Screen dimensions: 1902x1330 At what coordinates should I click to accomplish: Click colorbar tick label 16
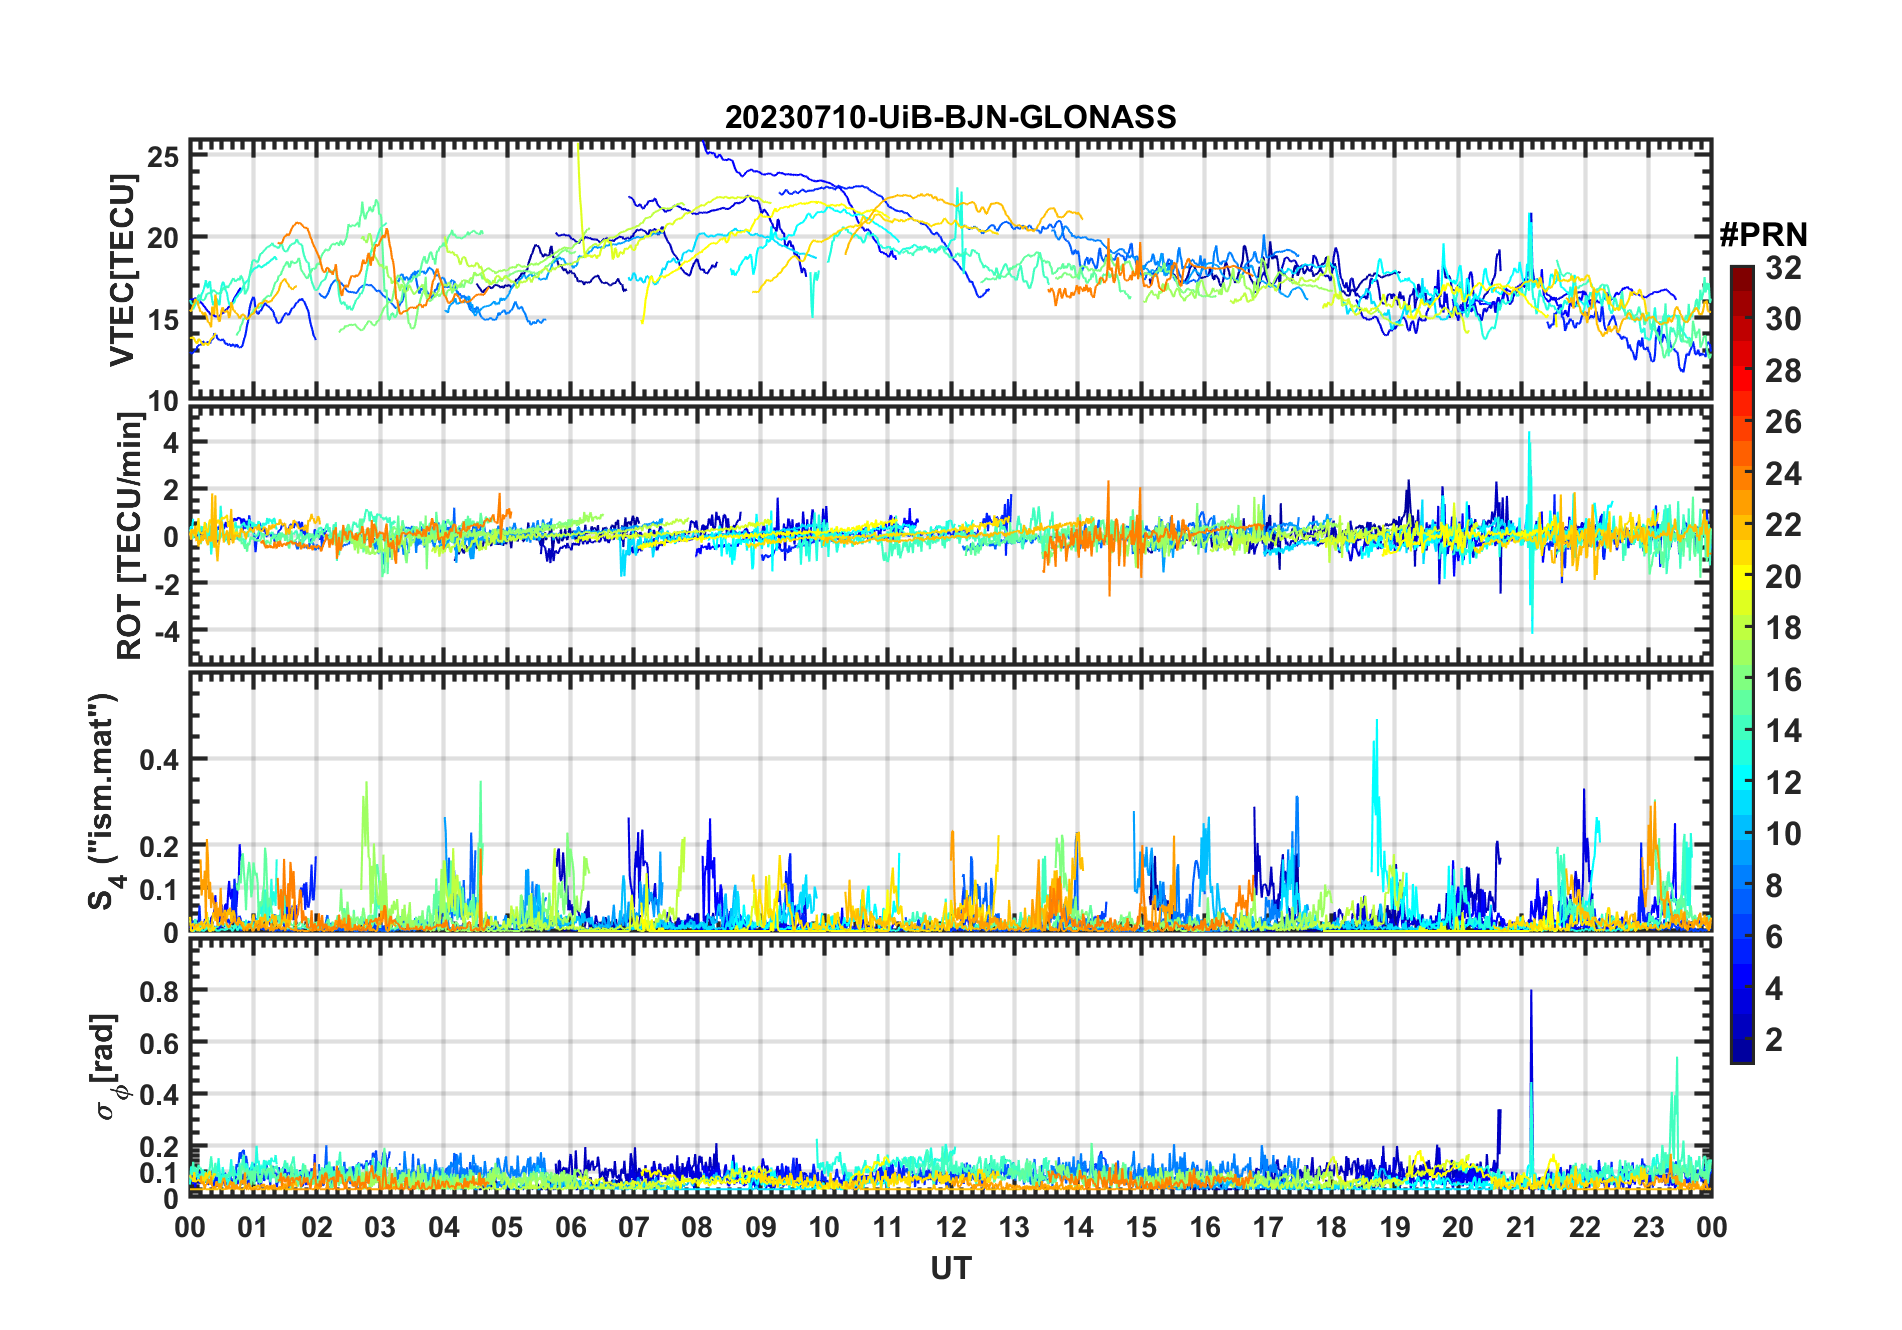(1783, 680)
